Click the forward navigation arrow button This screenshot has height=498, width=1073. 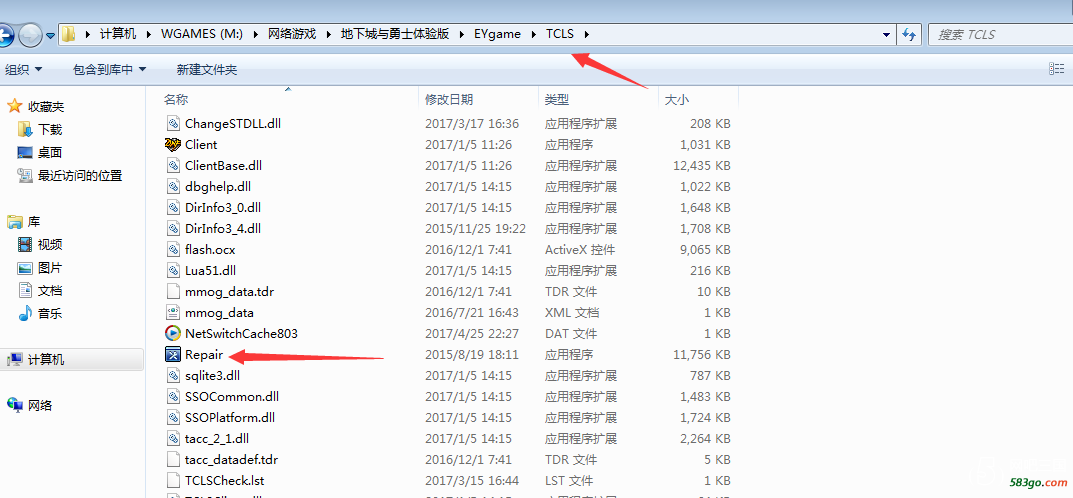pyautogui.click(x=30, y=35)
